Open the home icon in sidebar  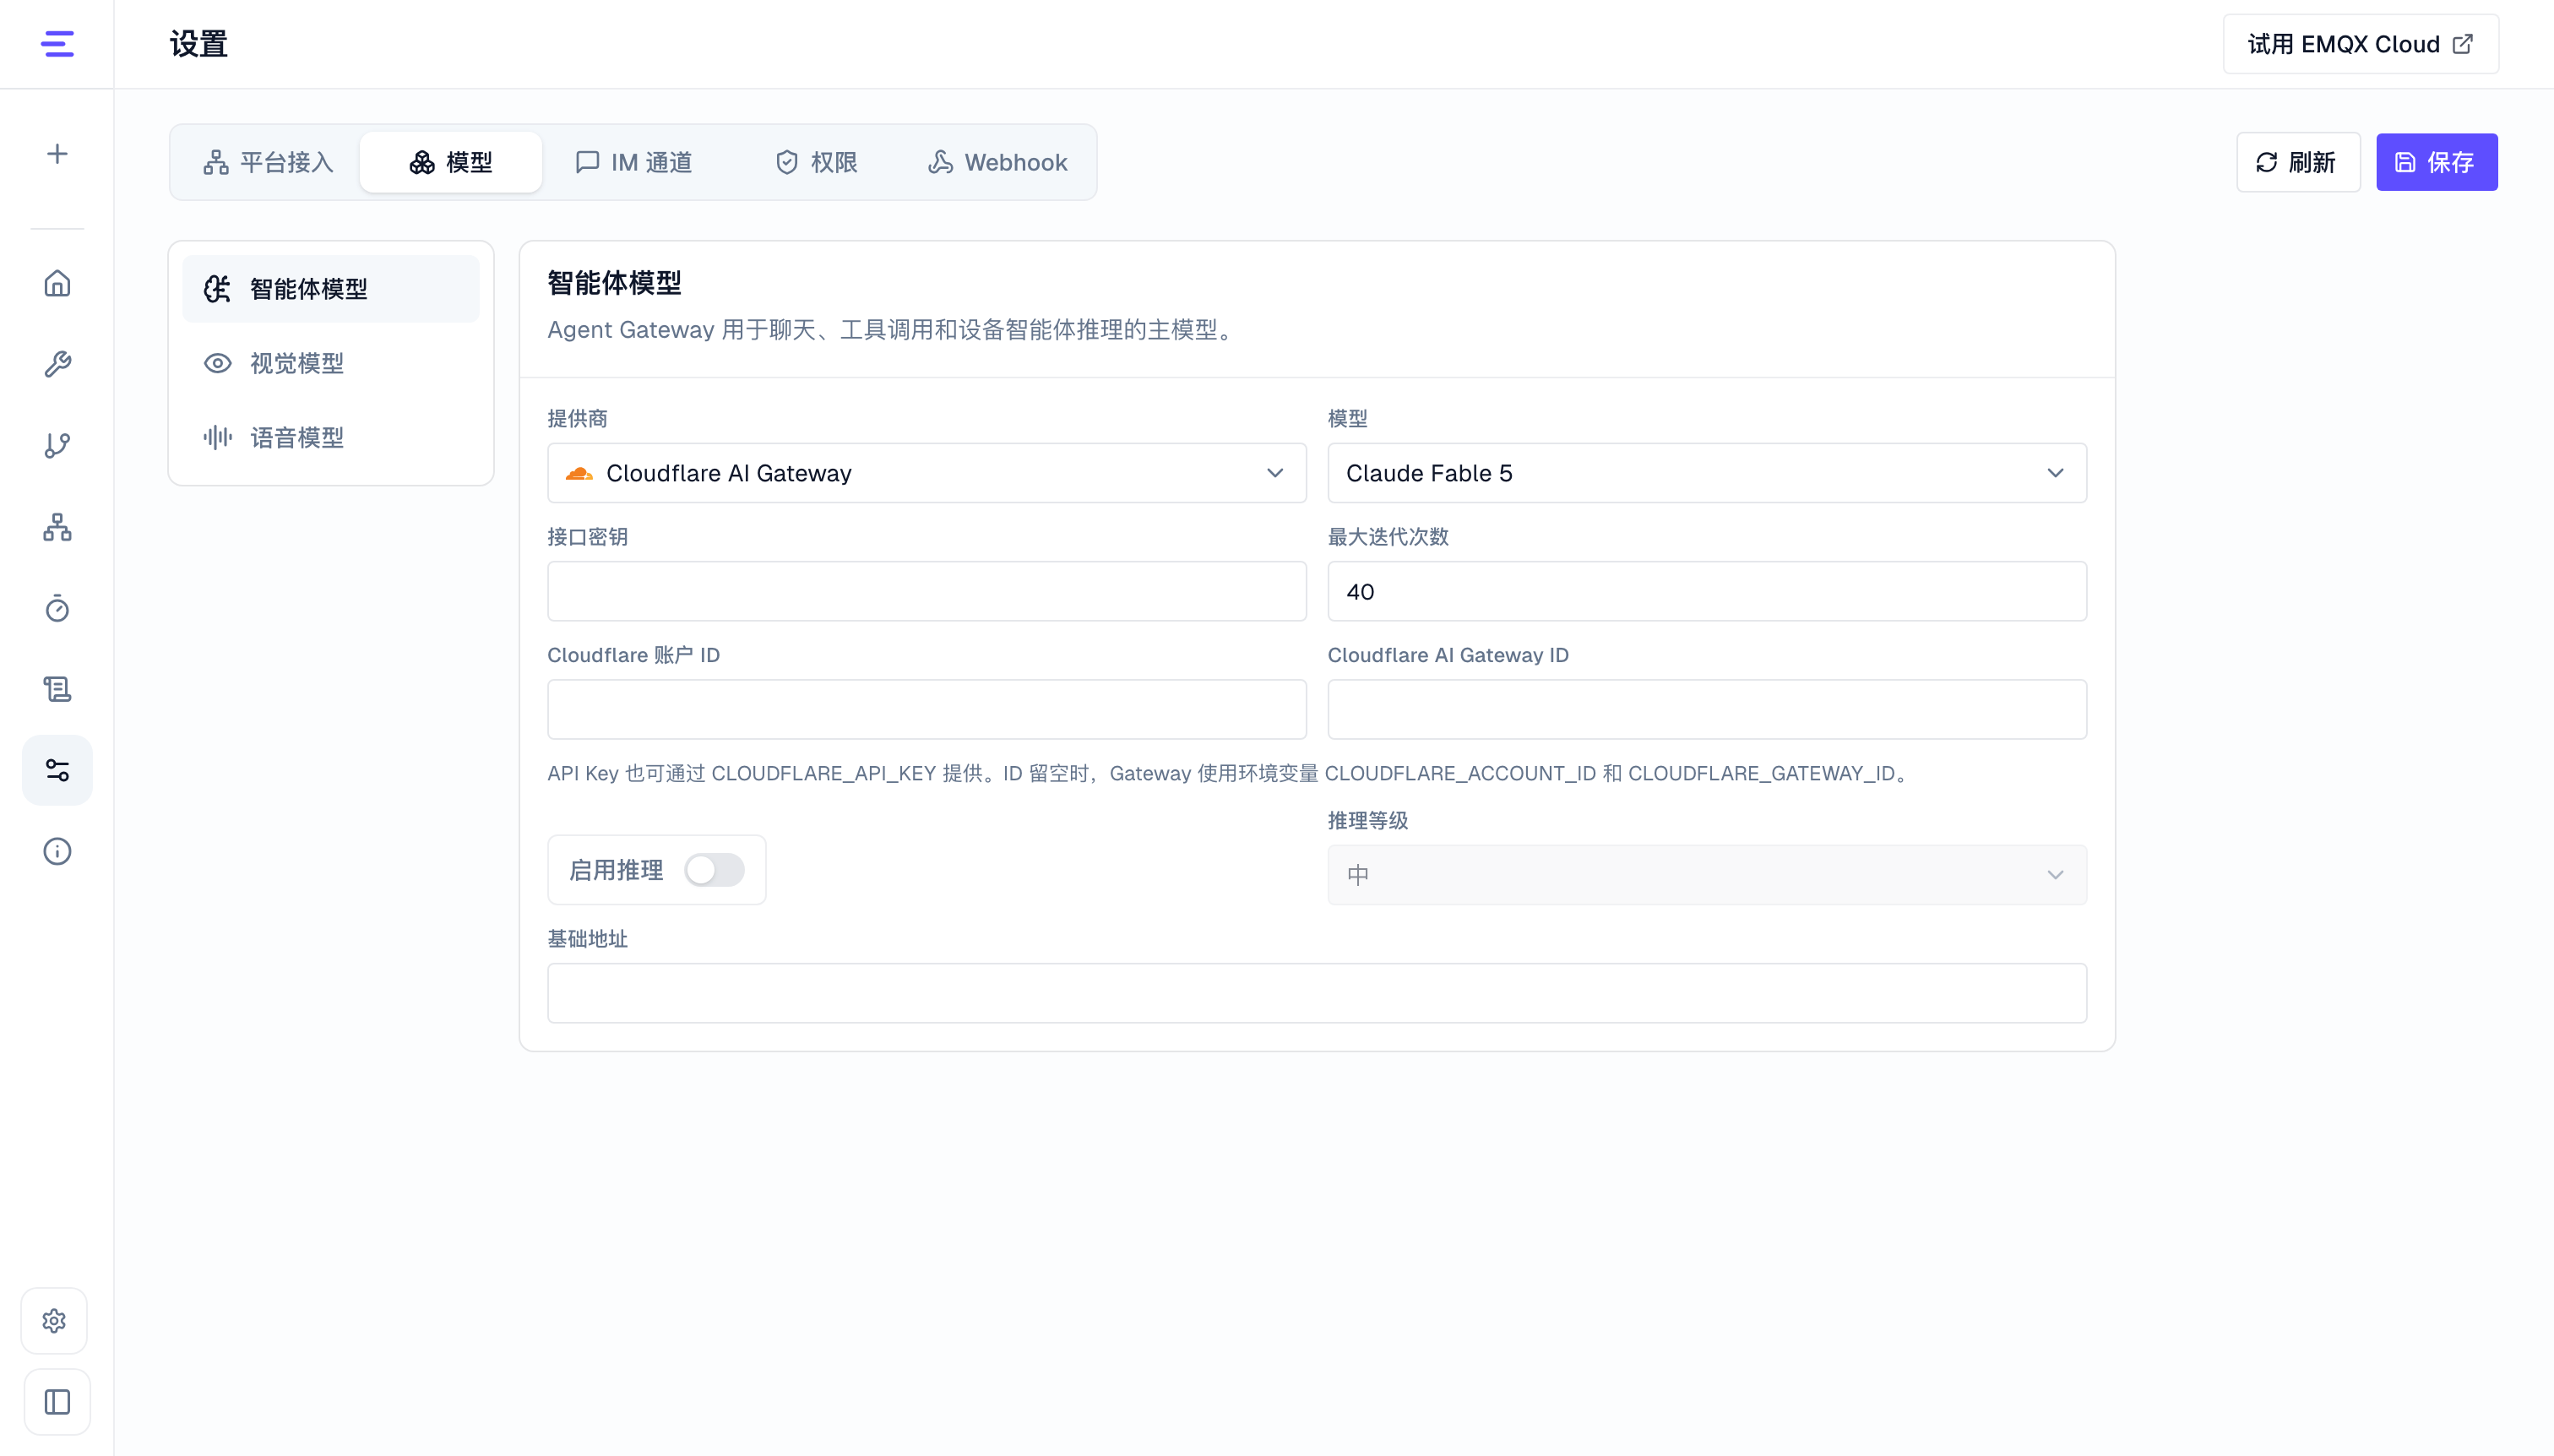[57, 284]
